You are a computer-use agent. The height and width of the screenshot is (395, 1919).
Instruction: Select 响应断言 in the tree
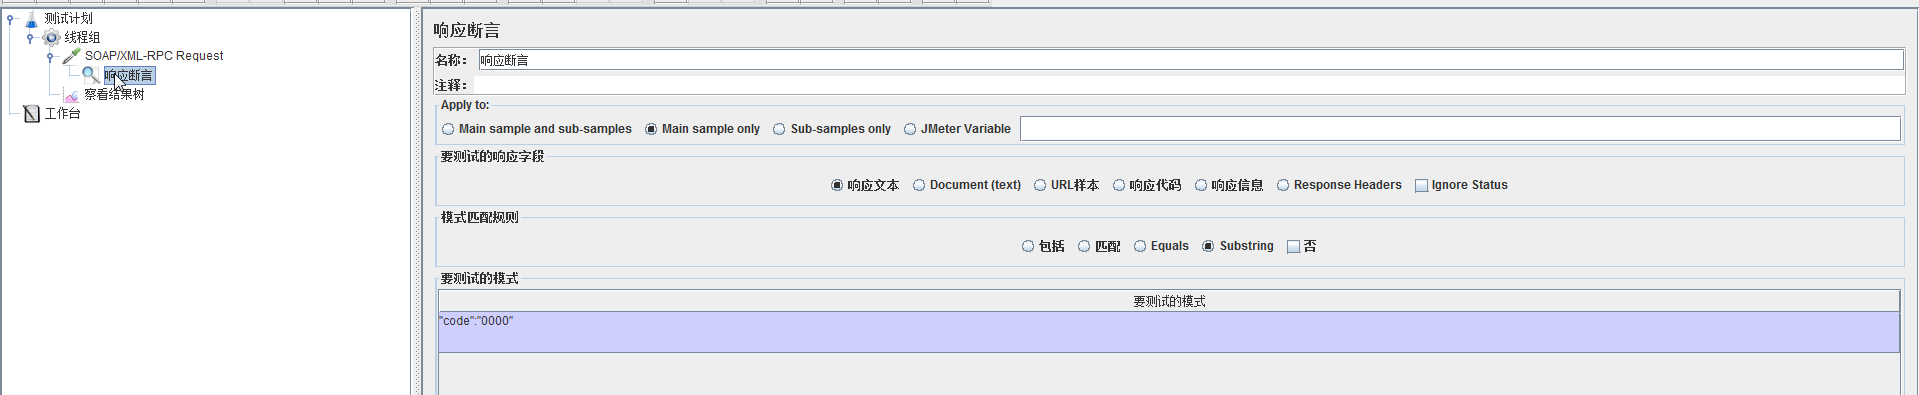129,75
